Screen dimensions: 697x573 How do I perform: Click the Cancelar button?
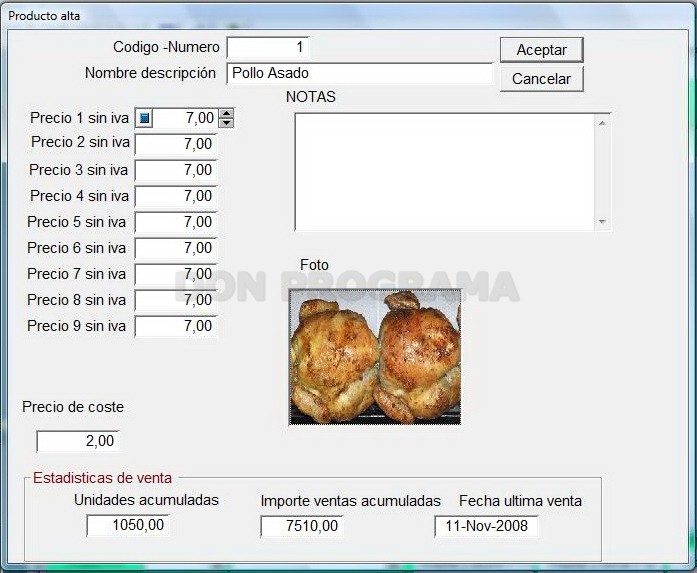(x=541, y=79)
